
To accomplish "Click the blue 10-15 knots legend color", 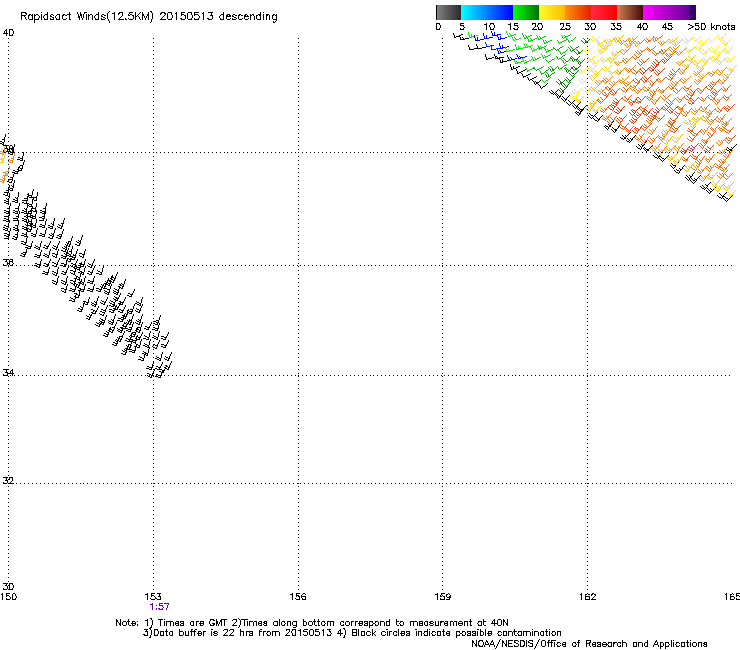I will [500, 12].
